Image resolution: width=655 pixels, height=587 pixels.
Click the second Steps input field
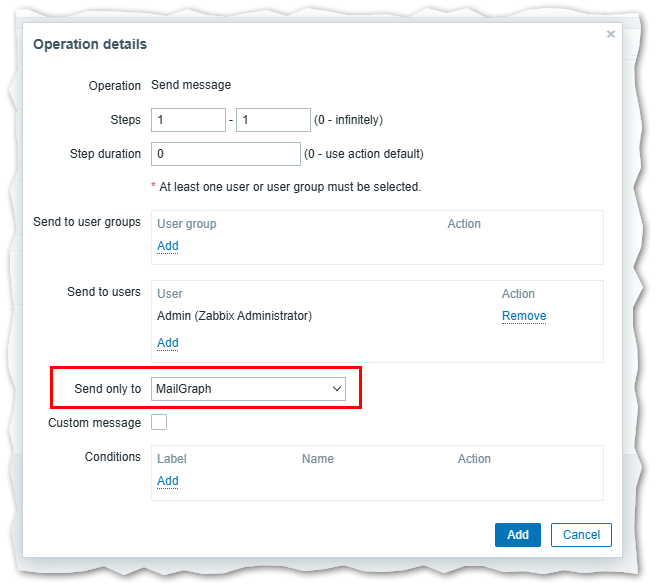(273, 120)
